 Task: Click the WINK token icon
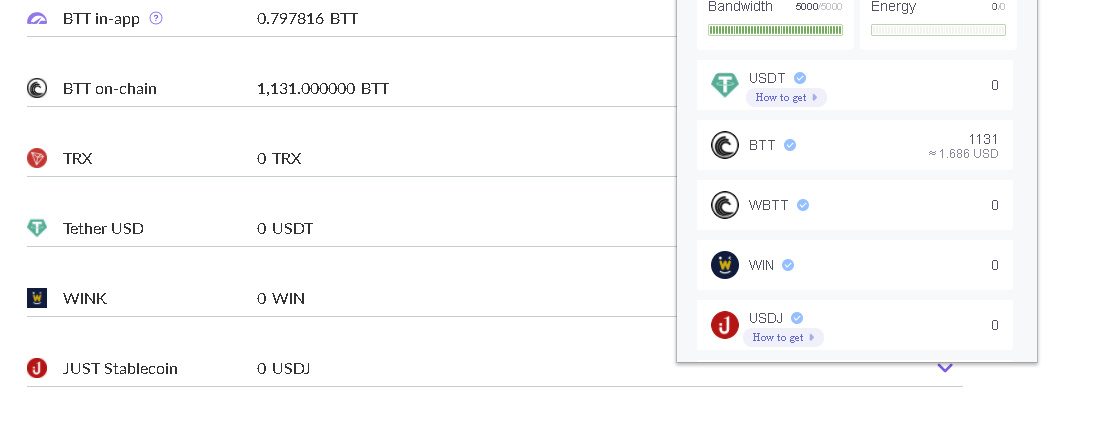(x=37, y=298)
